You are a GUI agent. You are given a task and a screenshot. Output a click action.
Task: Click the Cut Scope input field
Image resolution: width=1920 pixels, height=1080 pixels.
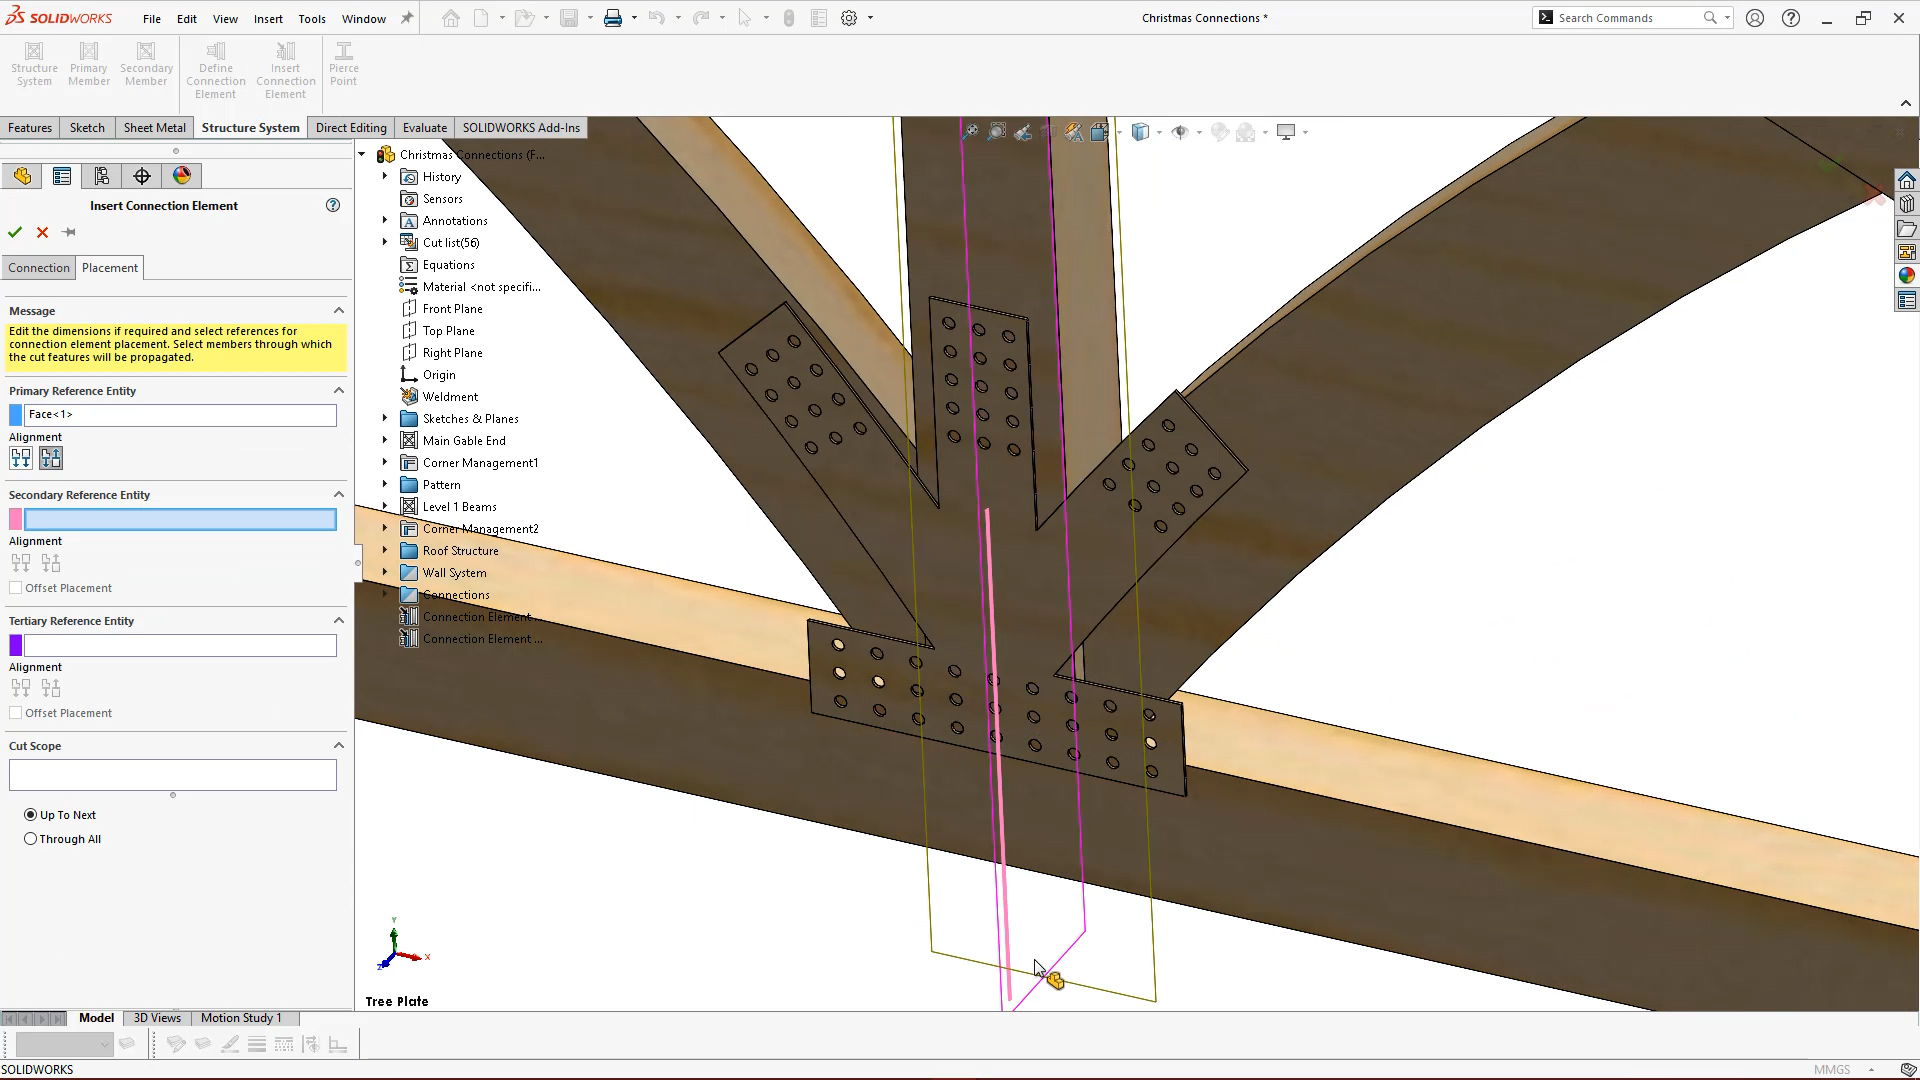click(x=173, y=775)
